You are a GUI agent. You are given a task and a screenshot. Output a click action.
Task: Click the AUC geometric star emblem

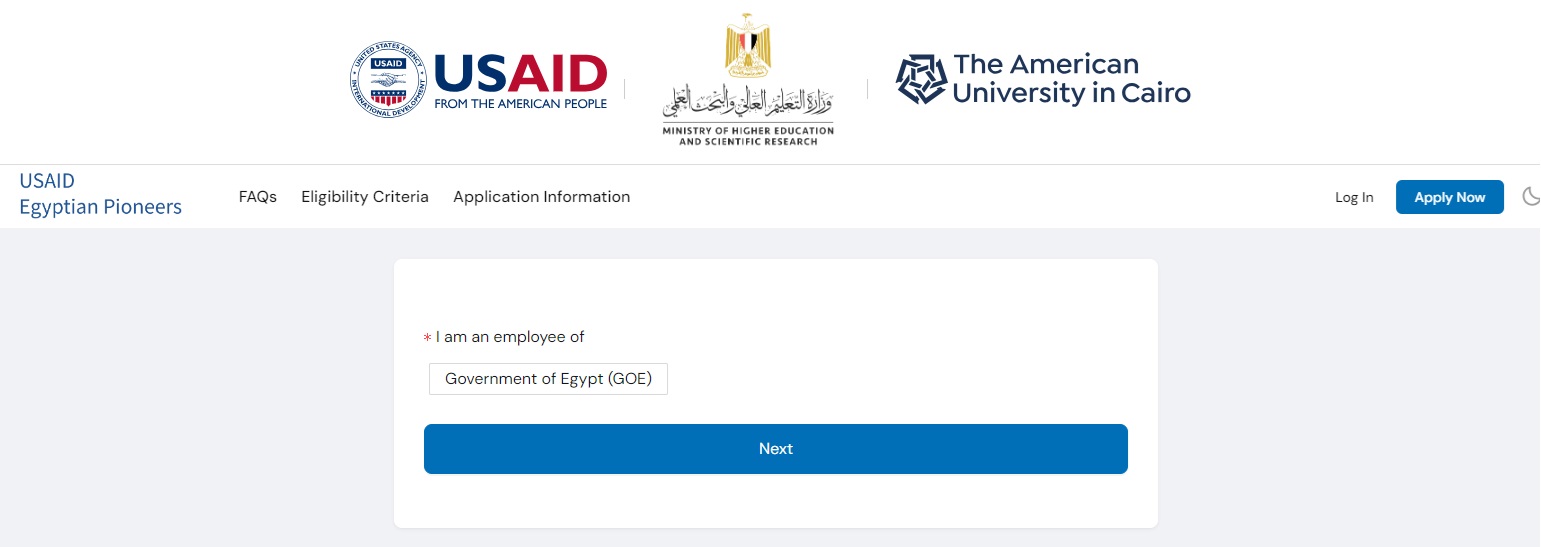coord(920,80)
